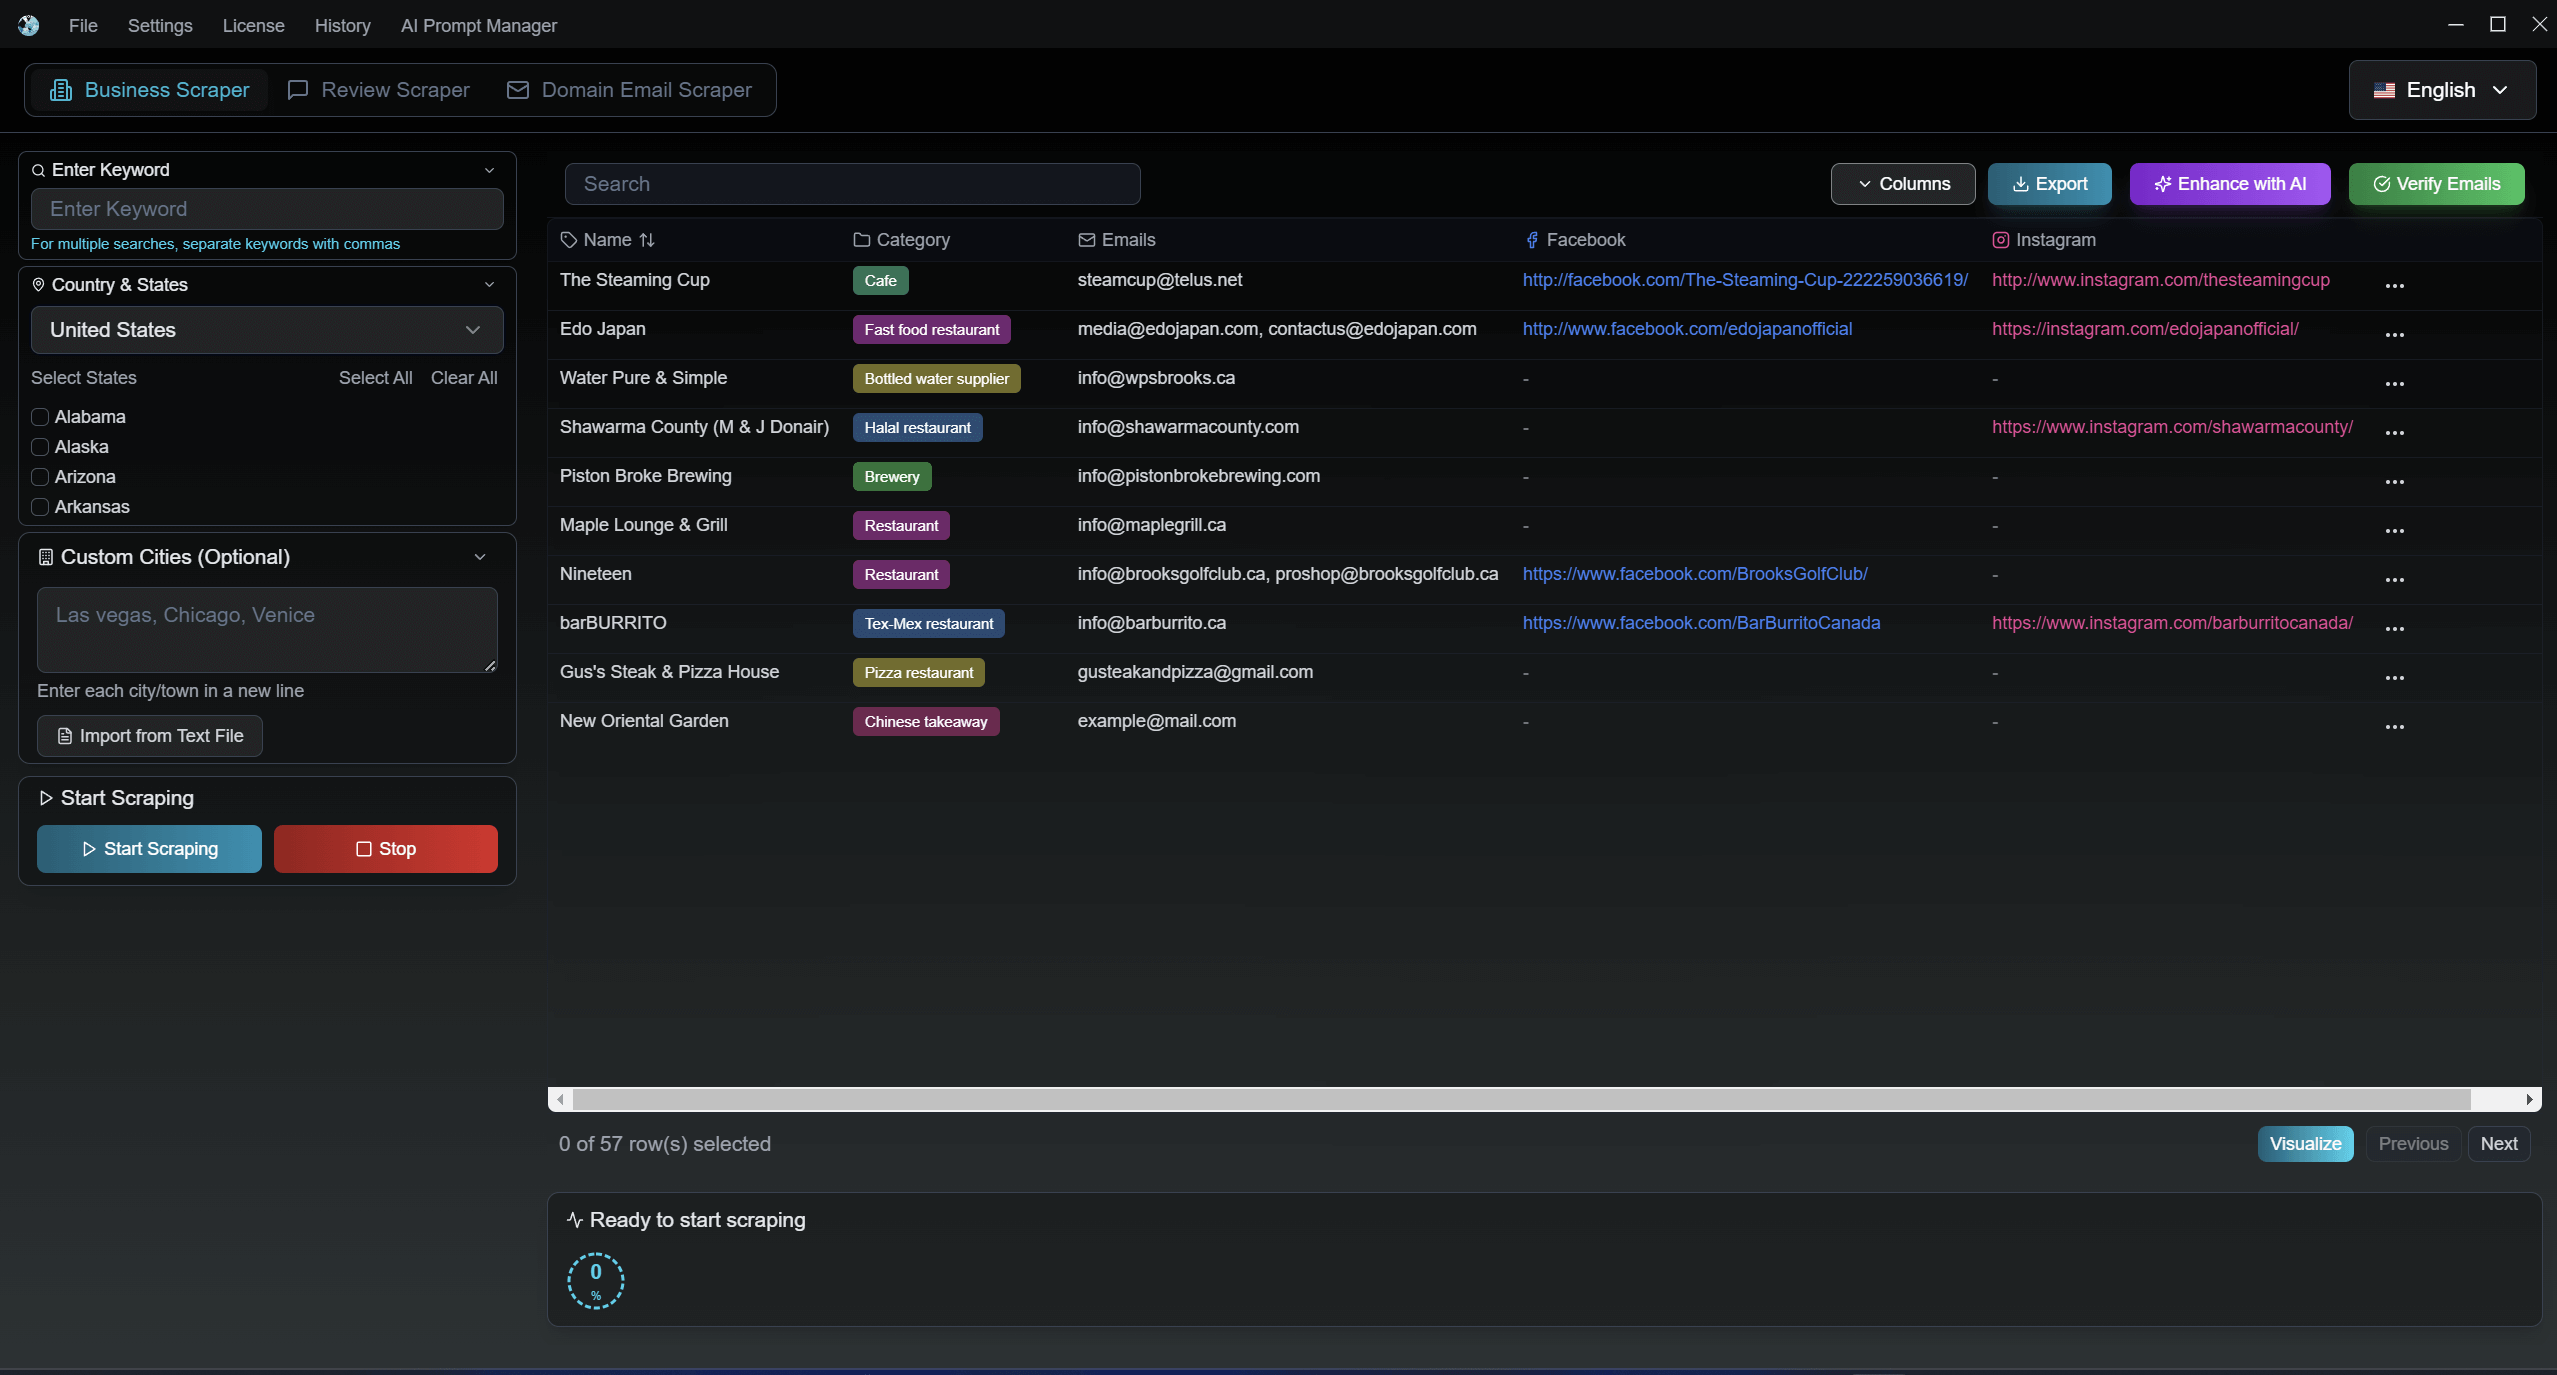Open the Columns dropdown
This screenshot has height=1375, width=2557.
click(x=1902, y=184)
